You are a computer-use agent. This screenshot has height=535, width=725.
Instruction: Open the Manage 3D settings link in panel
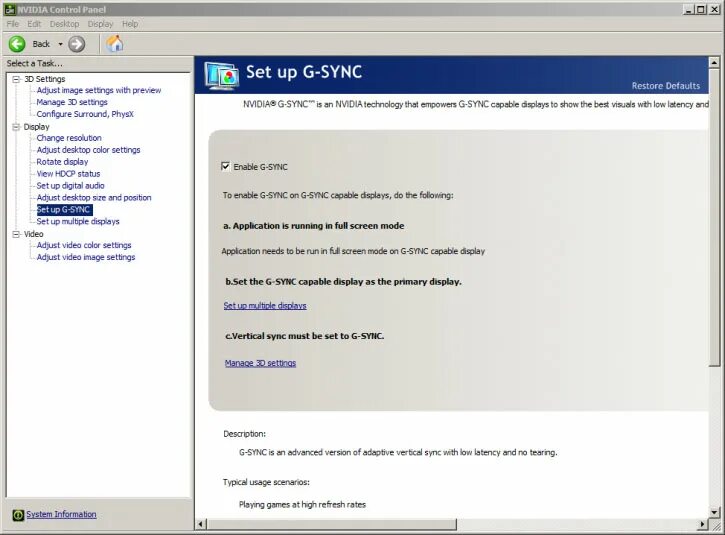coord(260,363)
